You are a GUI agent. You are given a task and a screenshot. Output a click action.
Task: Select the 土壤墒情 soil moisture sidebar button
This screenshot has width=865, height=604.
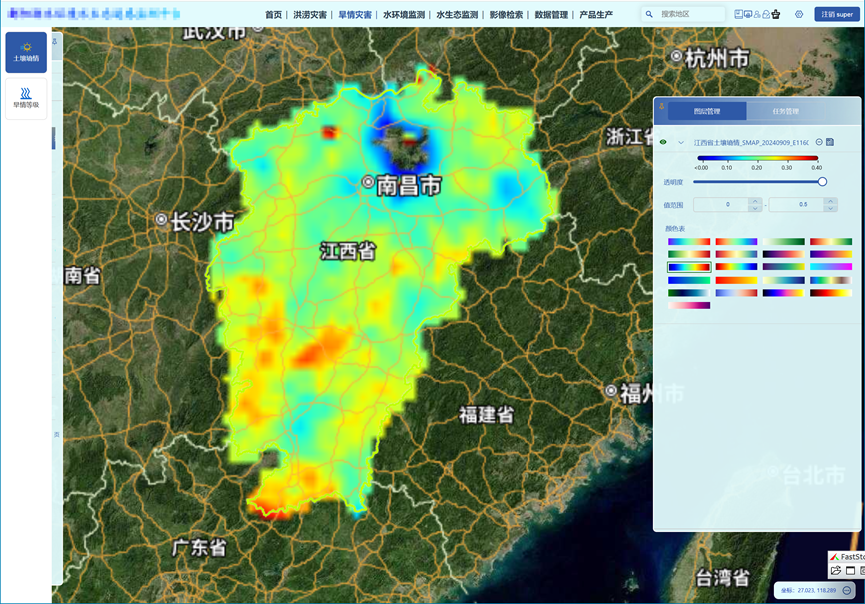click(26, 52)
